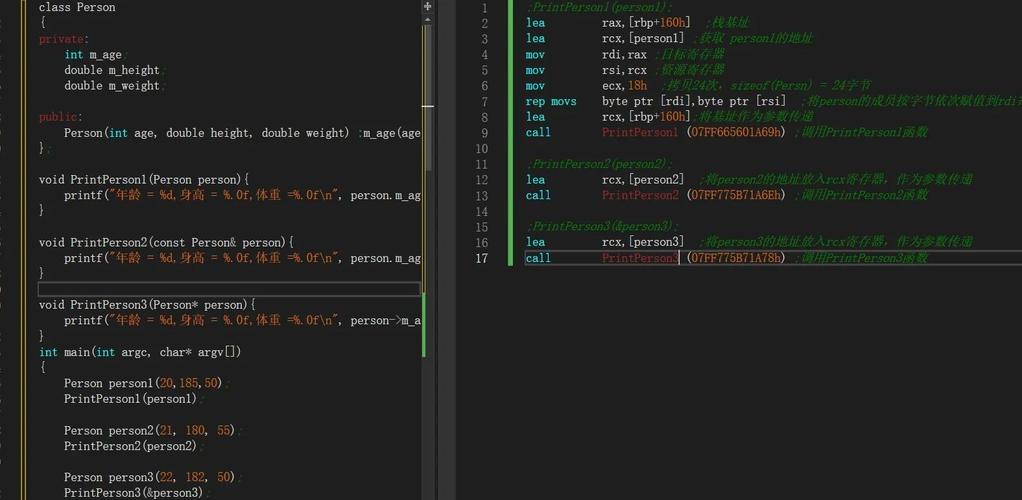Click line number 13 in the assembly pane

tap(482, 195)
